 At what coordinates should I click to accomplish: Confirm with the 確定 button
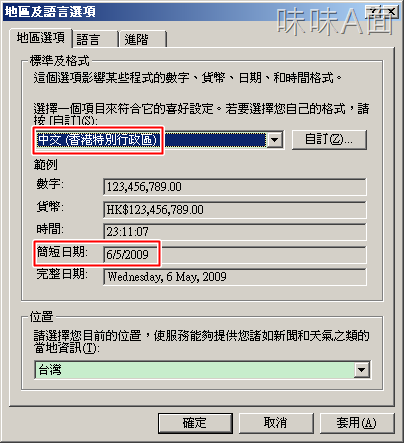195,423
